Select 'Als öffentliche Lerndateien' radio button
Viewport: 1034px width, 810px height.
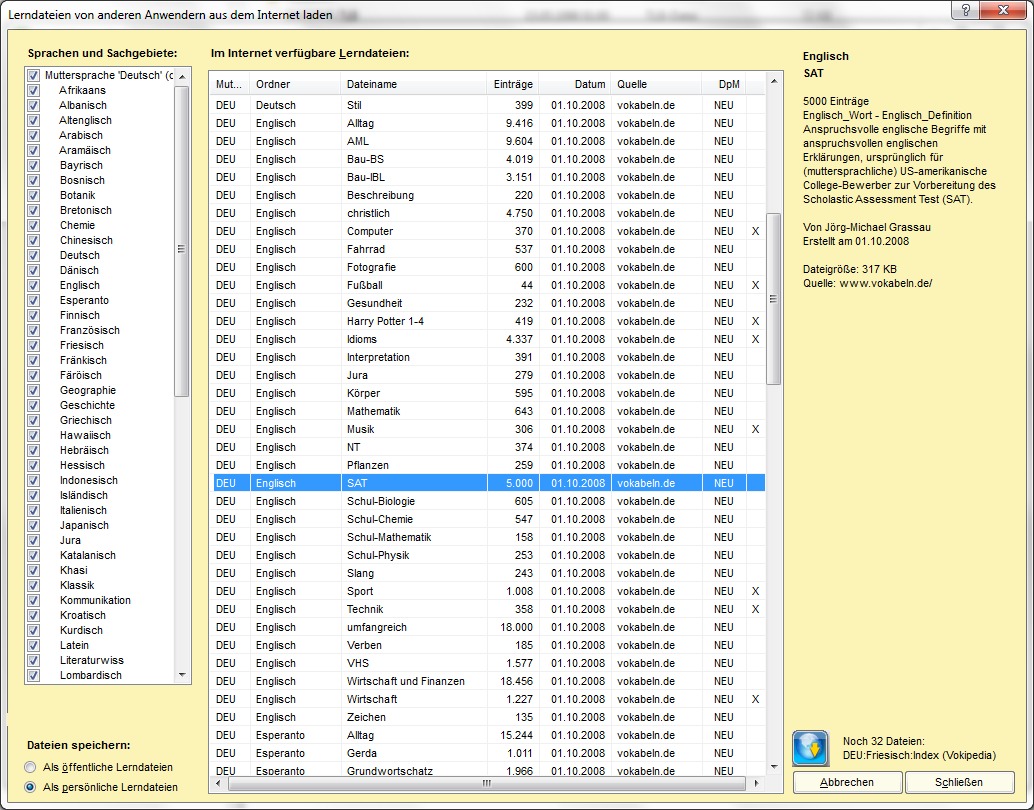point(30,767)
